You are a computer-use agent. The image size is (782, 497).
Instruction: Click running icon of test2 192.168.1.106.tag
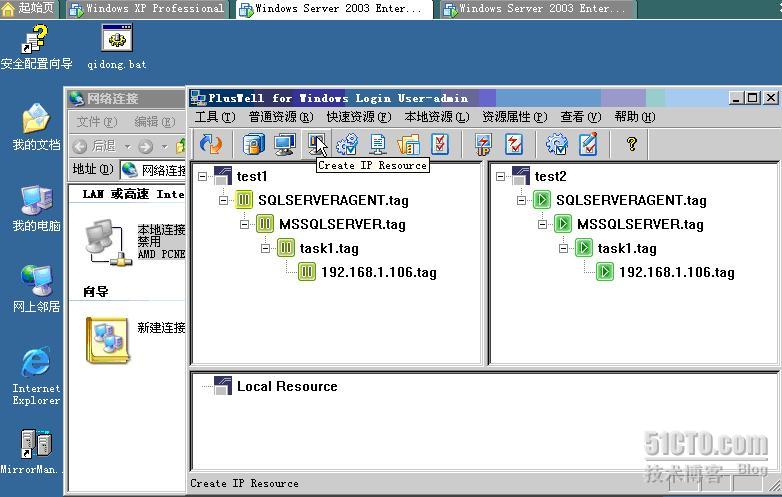tap(604, 272)
